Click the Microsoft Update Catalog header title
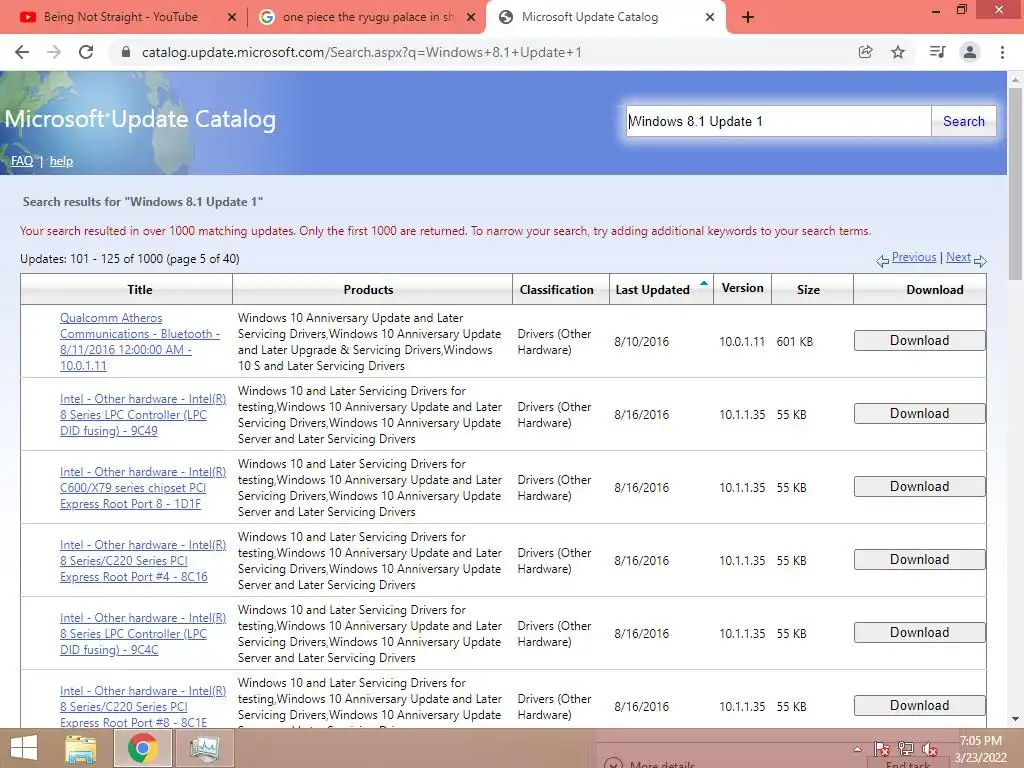Image resolution: width=1024 pixels, height=768 pixels. coord(140,120)
